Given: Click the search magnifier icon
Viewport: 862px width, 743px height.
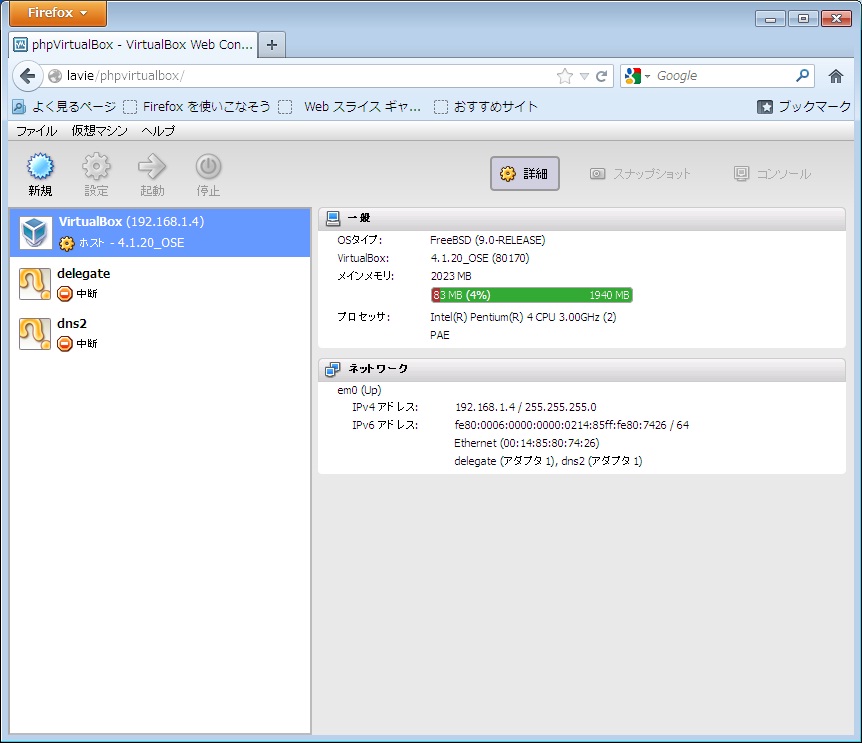Looking at the screenshot, I should point(803,75).
